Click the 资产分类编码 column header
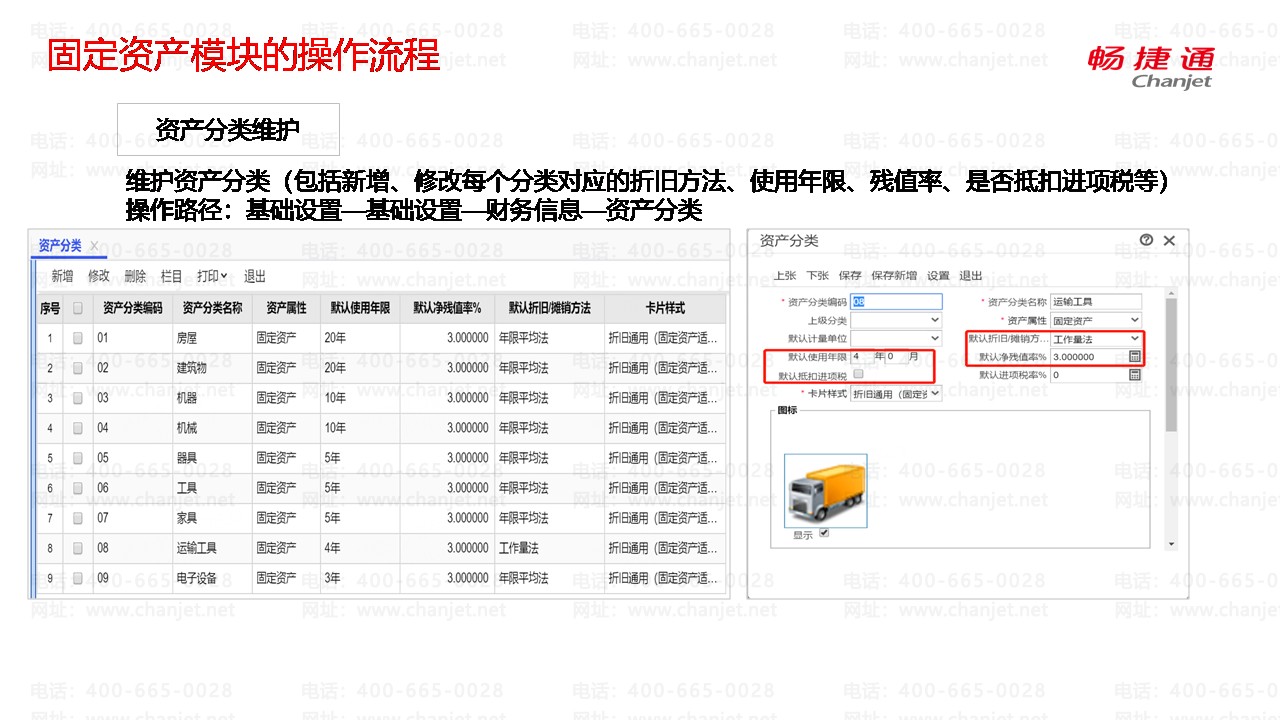 (132, 309)
